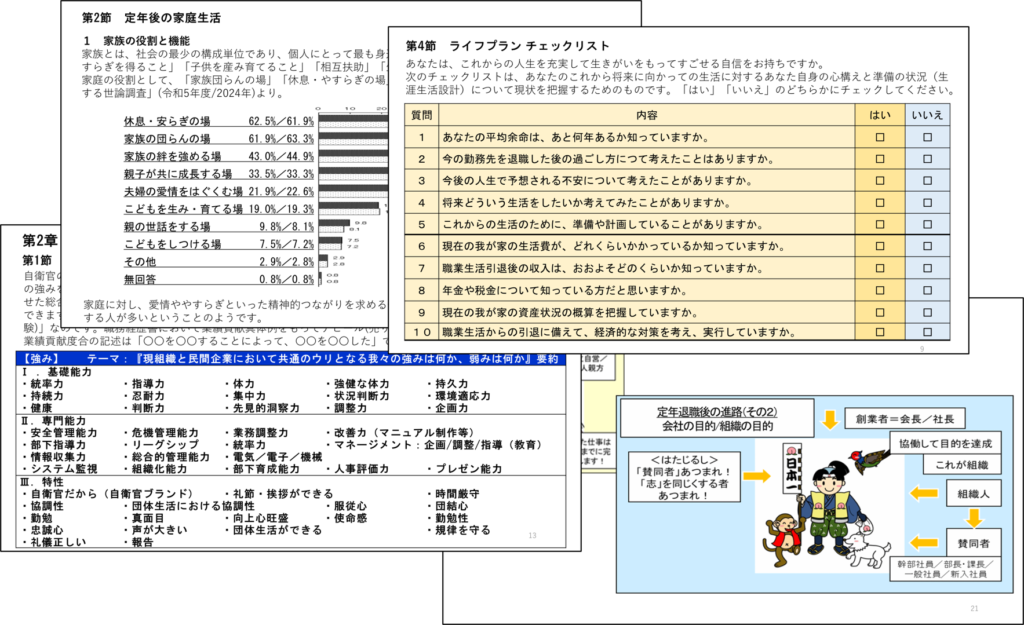Check はい for question 8 on 年金や税金
Viewport: 1024px width, 625px height.
880,290
